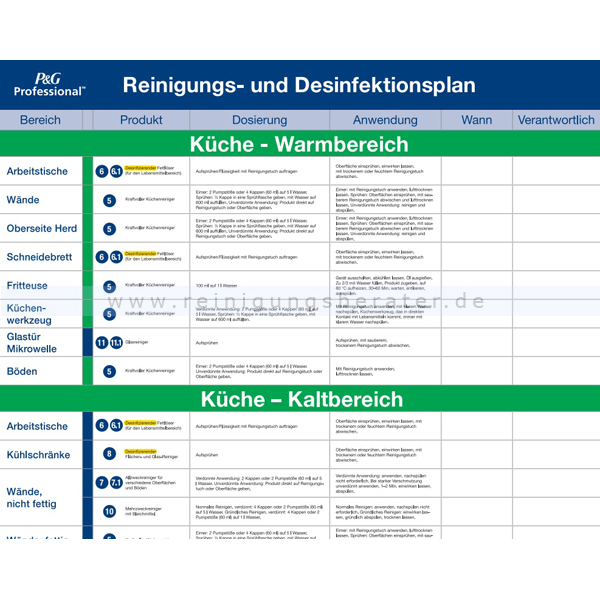Select the Dosierung column header

(x=259, y=120)
